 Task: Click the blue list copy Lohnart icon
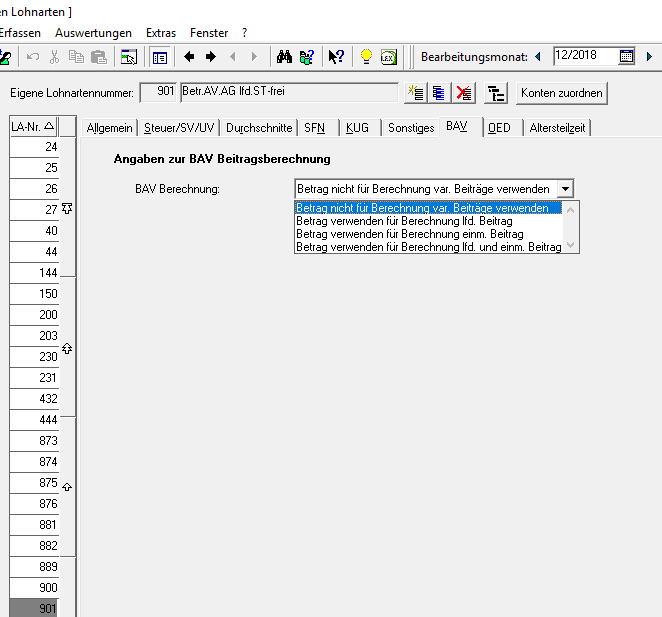(x=439, y=93)
